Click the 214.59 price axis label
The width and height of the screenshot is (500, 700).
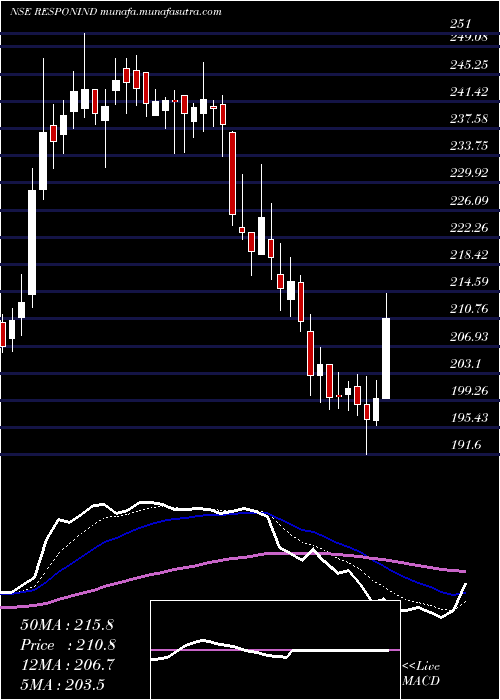[468, 282]
